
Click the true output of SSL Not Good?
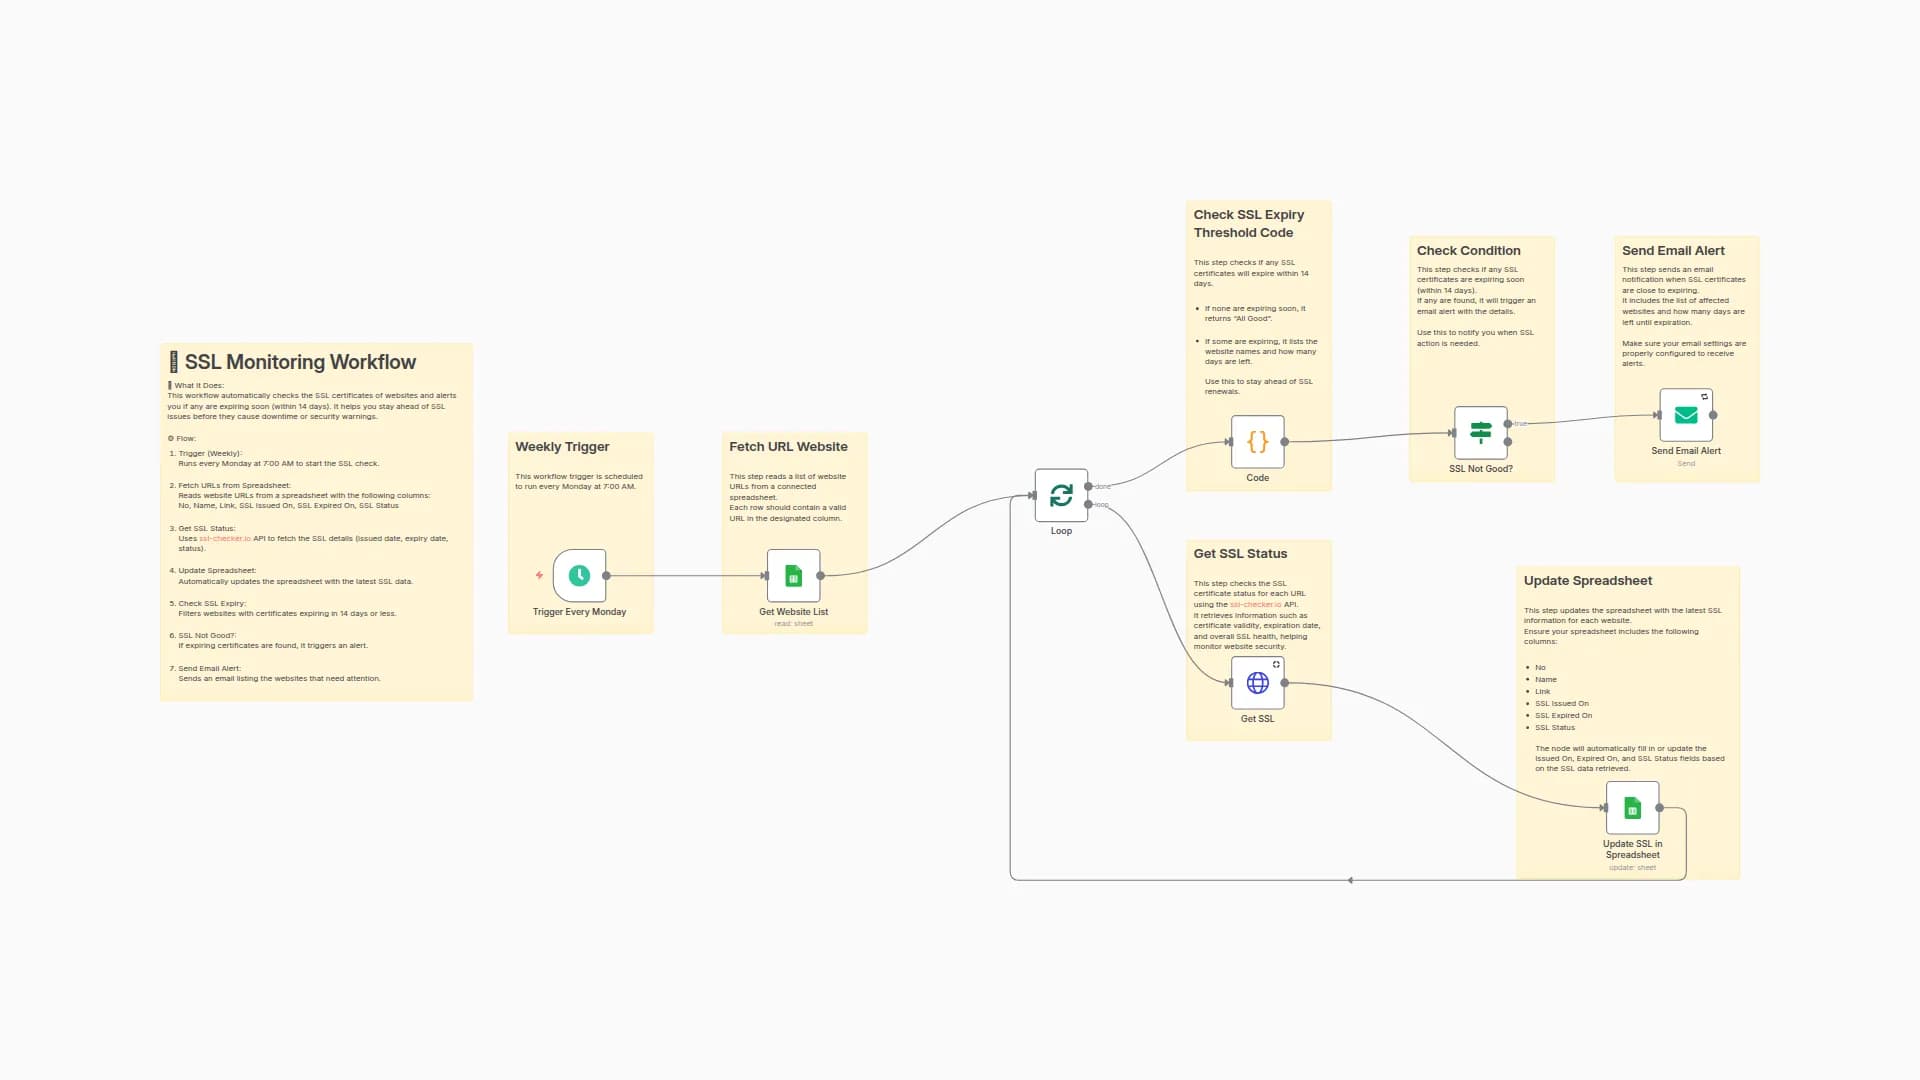1508,424
